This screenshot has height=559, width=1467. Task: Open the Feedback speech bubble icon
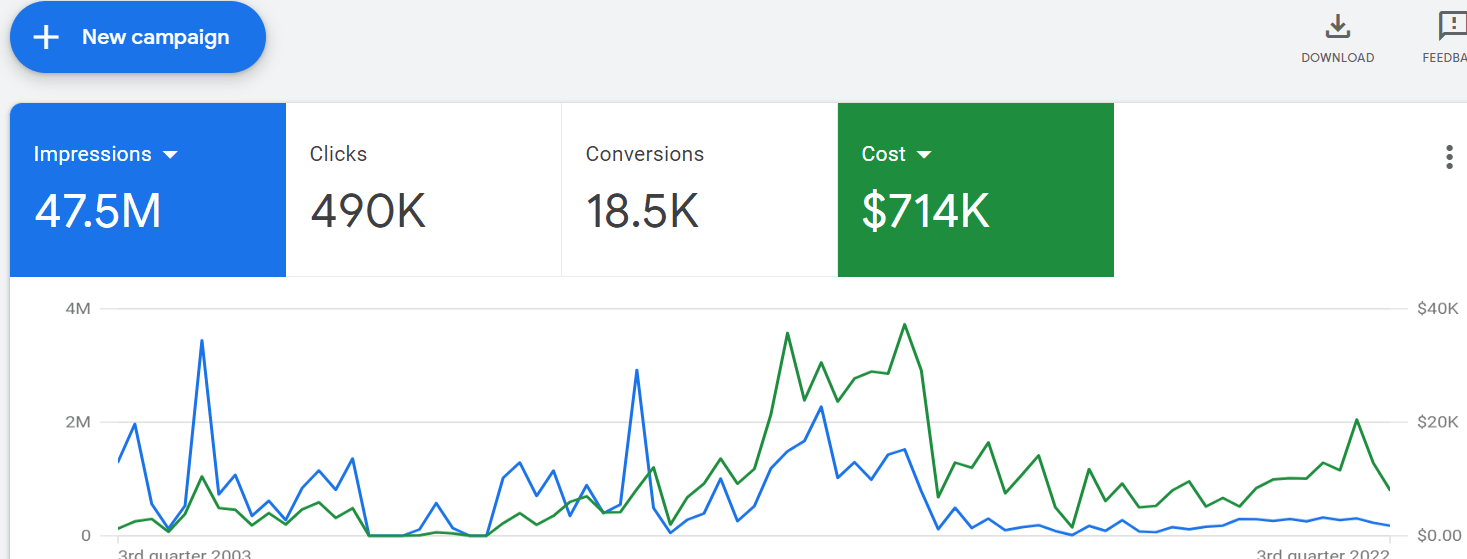(x=1452, y=26)
